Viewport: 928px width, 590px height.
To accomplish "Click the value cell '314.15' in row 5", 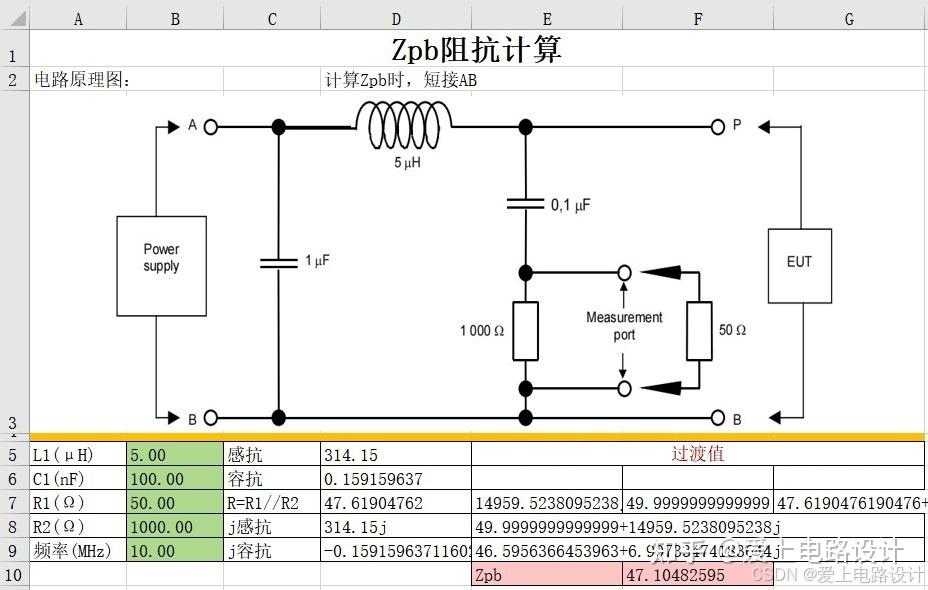I will click(x=396, y=454).
